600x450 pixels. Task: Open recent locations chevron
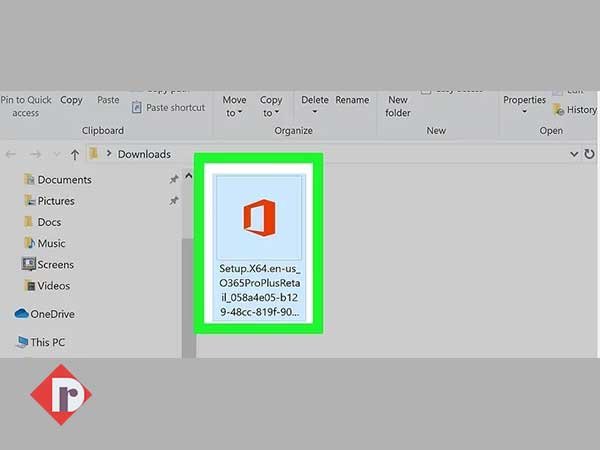[x=57, y=154]
